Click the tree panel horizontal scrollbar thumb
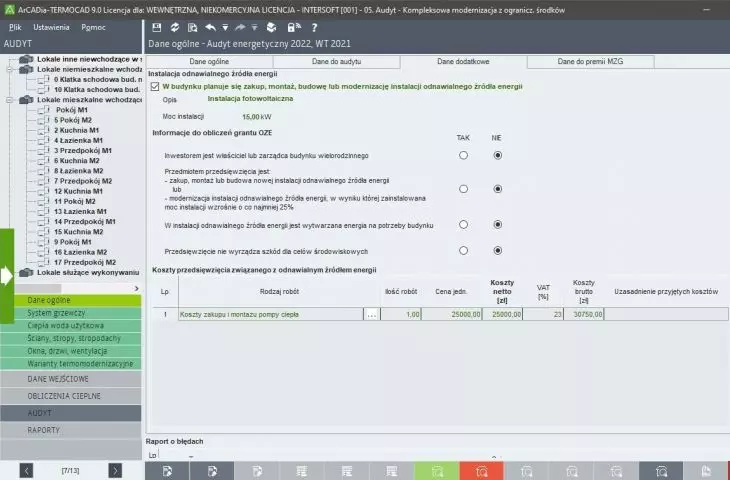The image size is (730, 480). (36, 289)
